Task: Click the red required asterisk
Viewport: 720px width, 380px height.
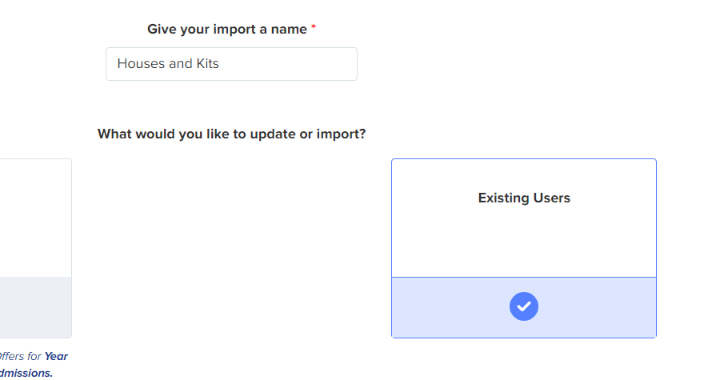Action: point(314,27)
